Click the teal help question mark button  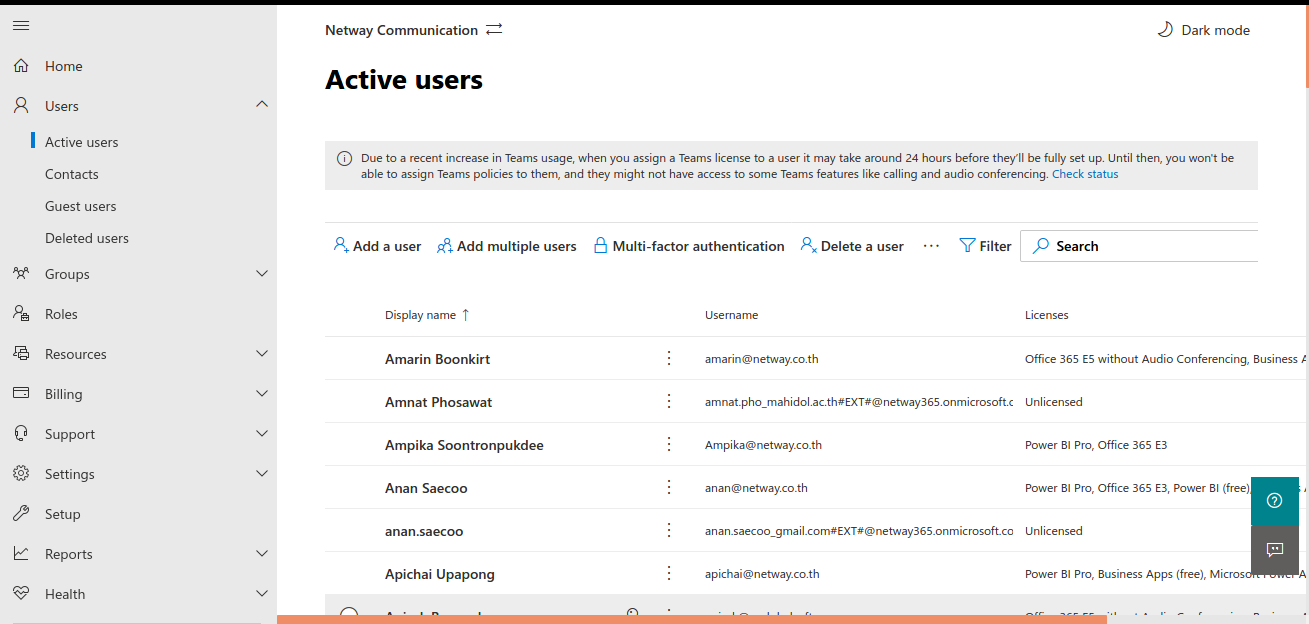1274,500
